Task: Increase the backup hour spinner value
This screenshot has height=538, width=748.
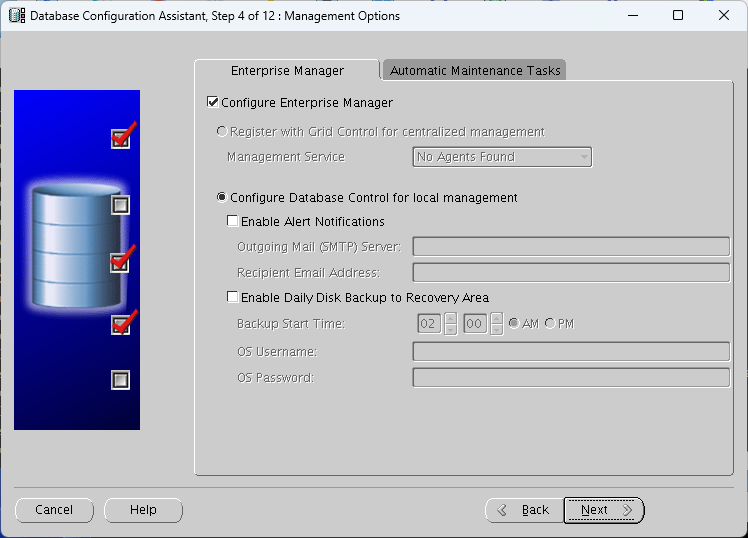Action: (450, 318)
